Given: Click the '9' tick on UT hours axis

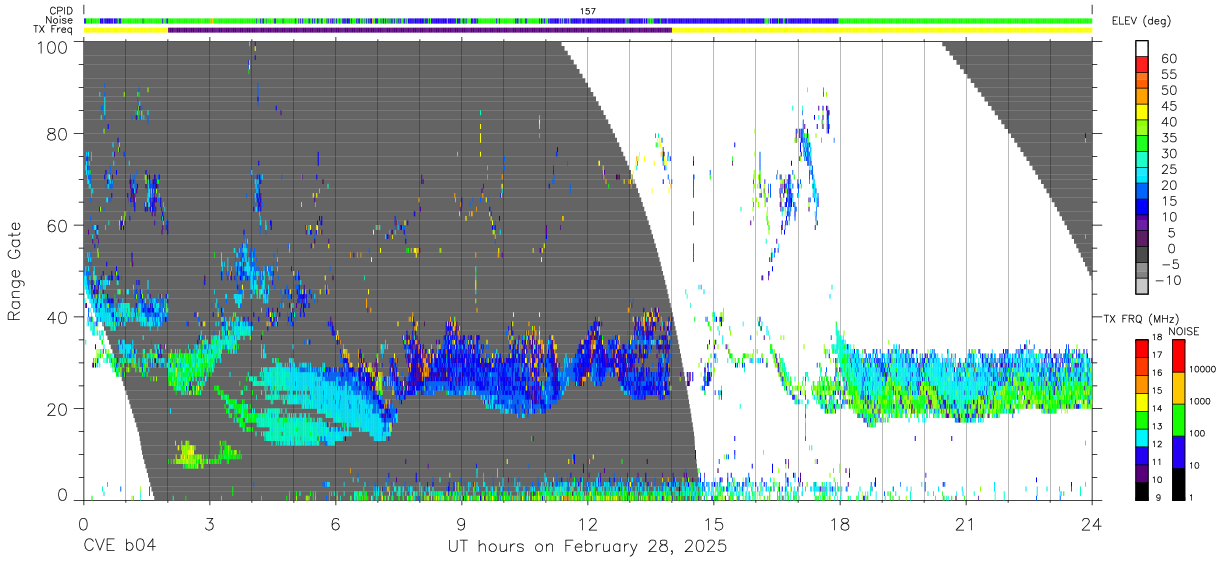Looking at the screenshot, I should click(x=462, y=523).
